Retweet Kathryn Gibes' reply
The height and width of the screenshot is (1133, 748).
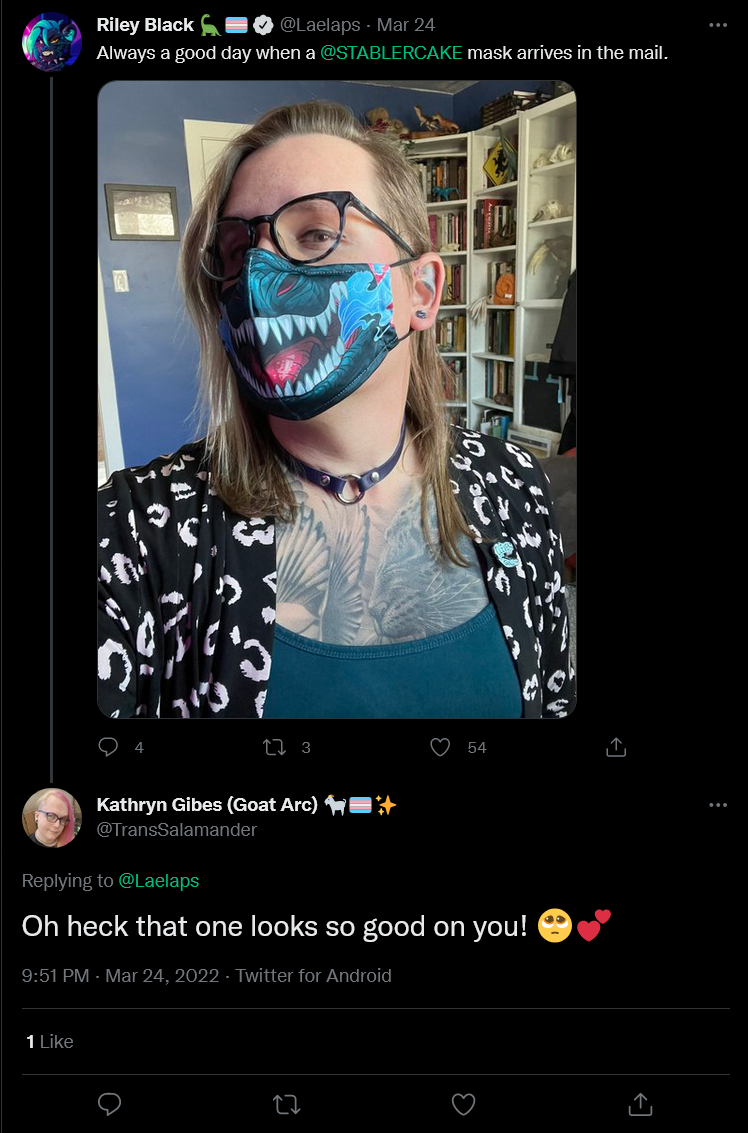tap(286, 1104)
